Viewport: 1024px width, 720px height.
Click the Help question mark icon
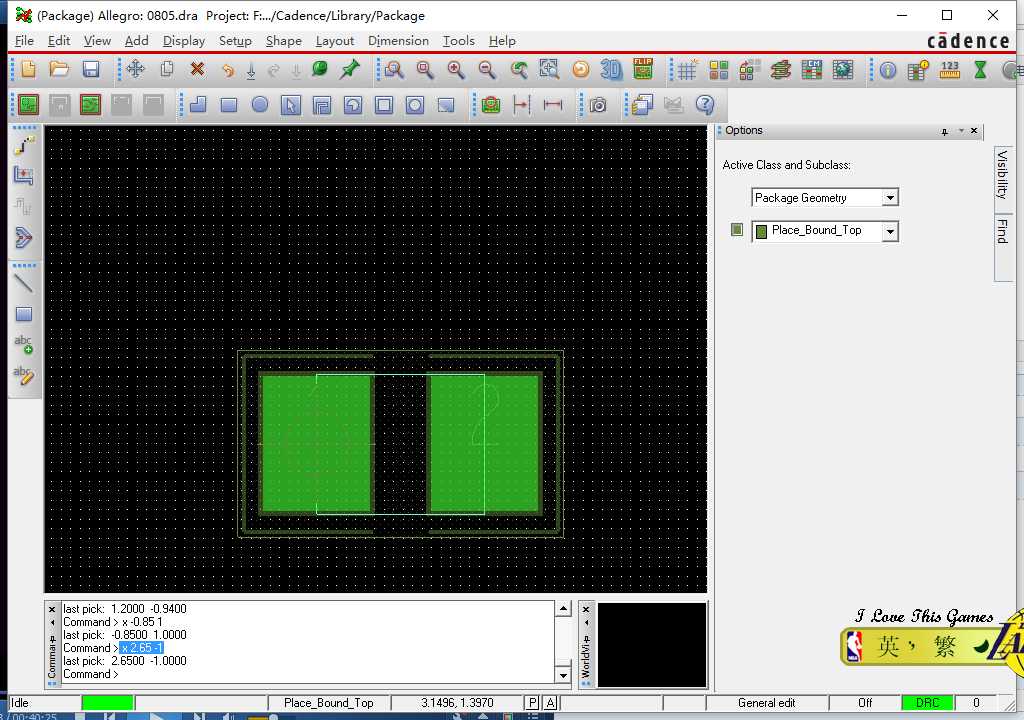705,105
